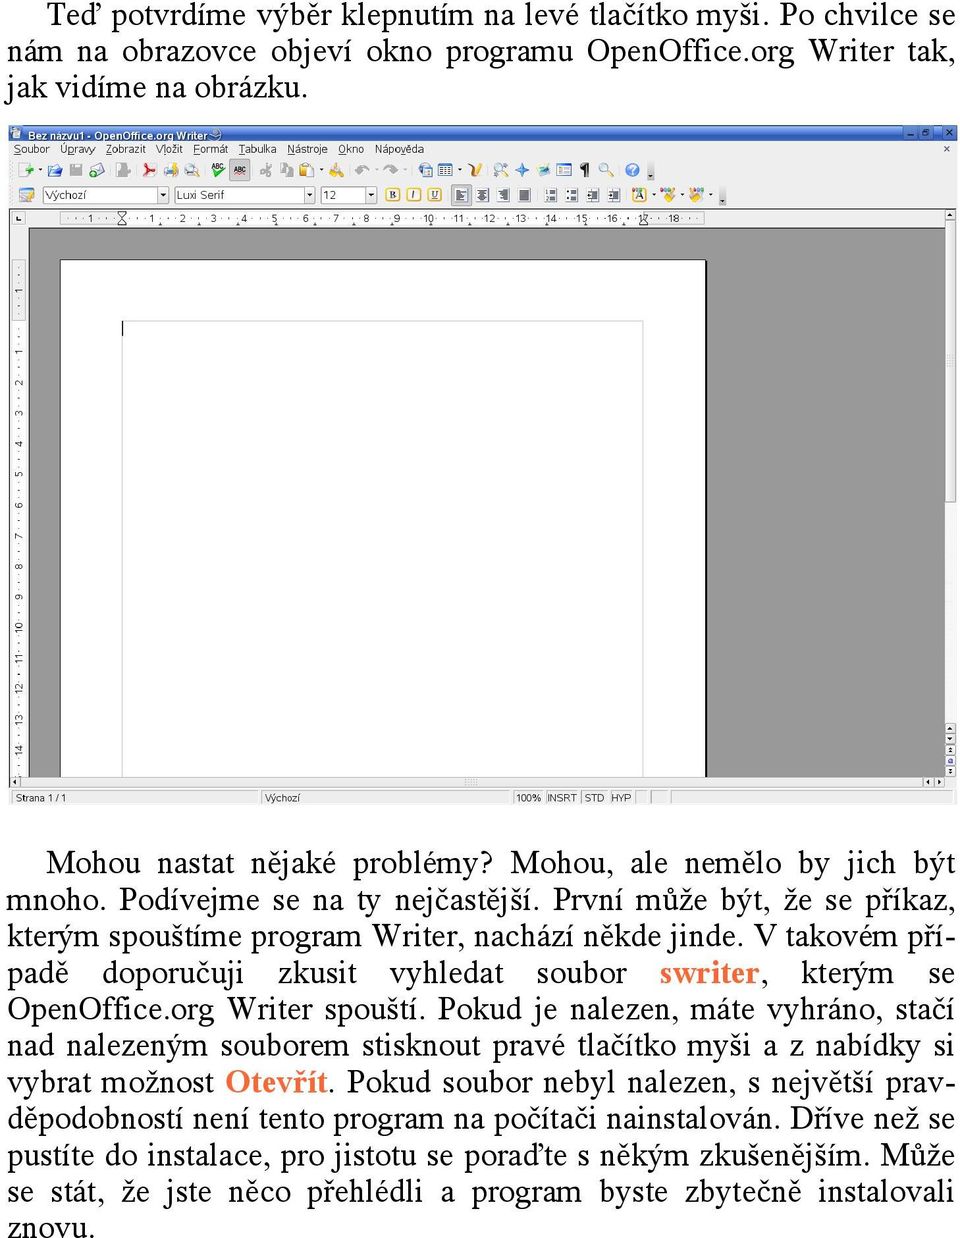Toggle AutoSpellcheck icon with red underline
The image size is (960, 1238).
240,170
